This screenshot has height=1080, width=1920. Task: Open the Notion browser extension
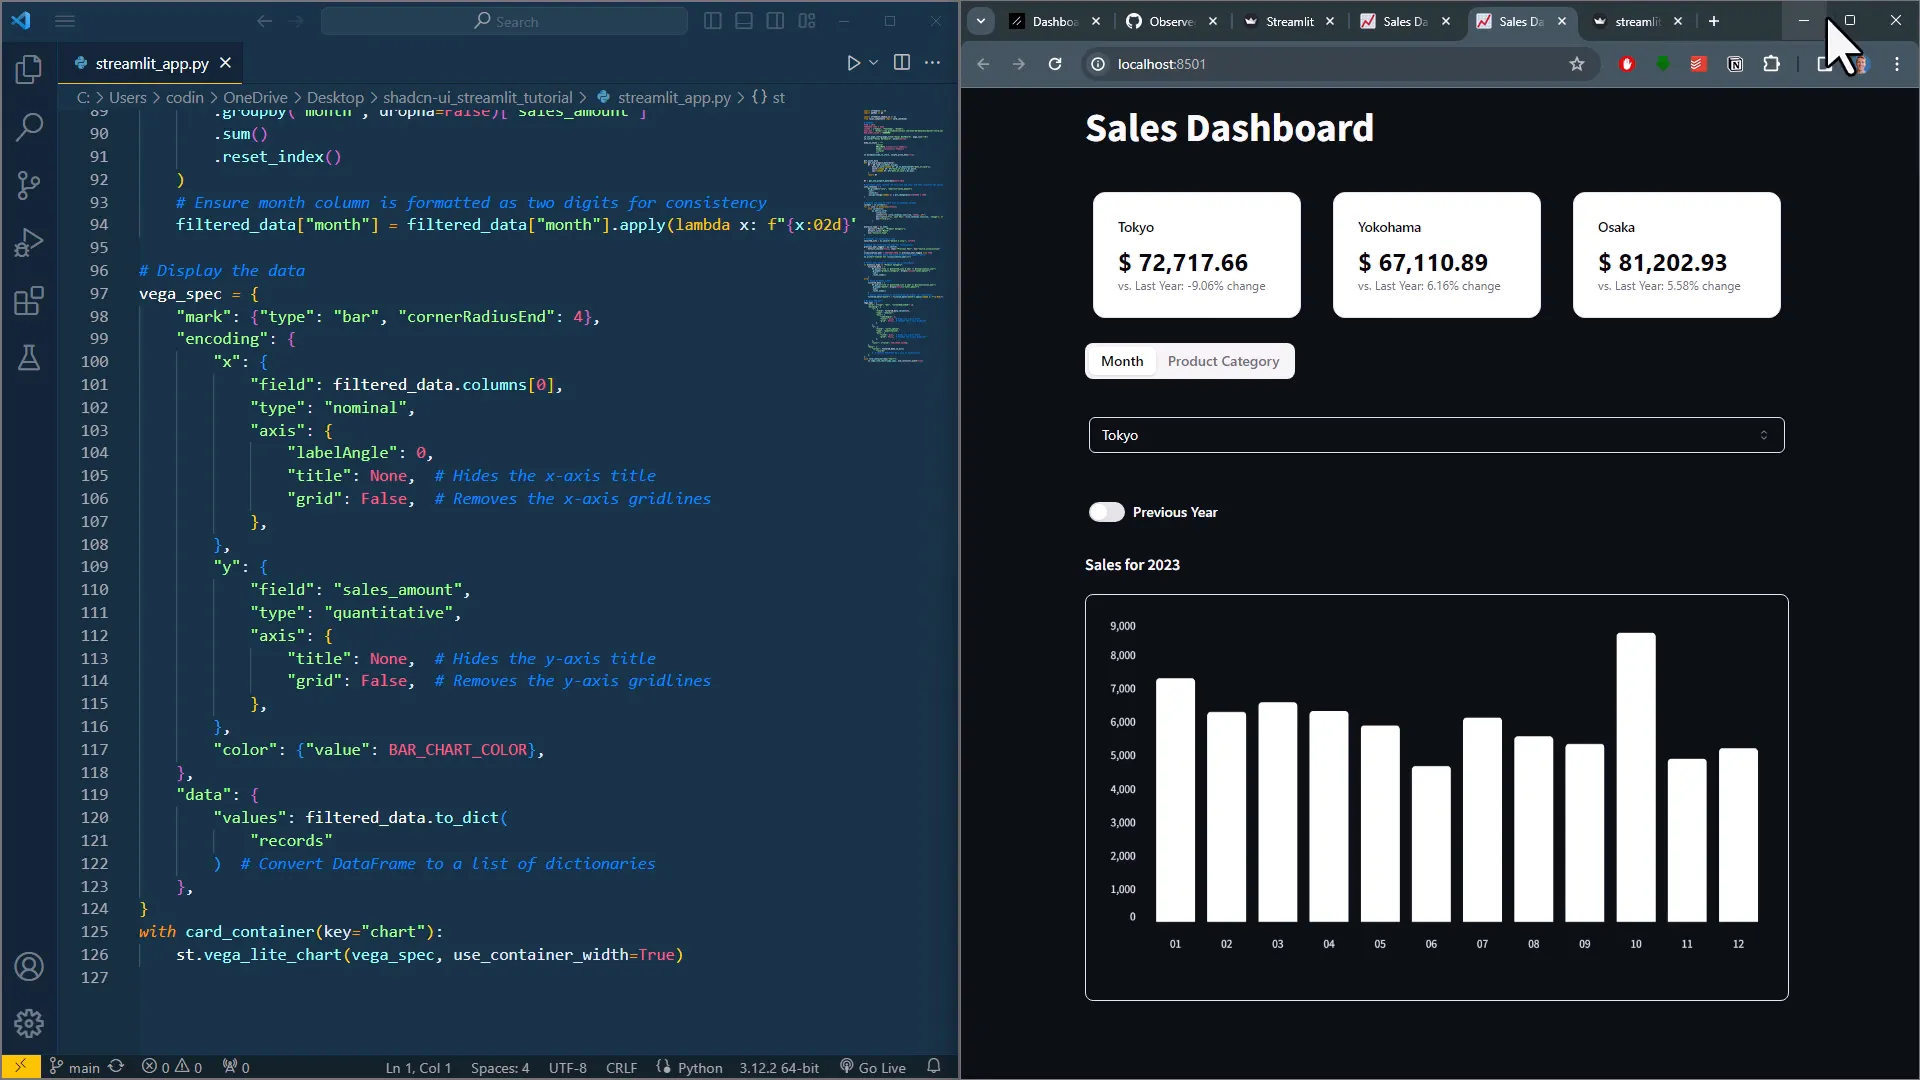(x=1736, y=63)
